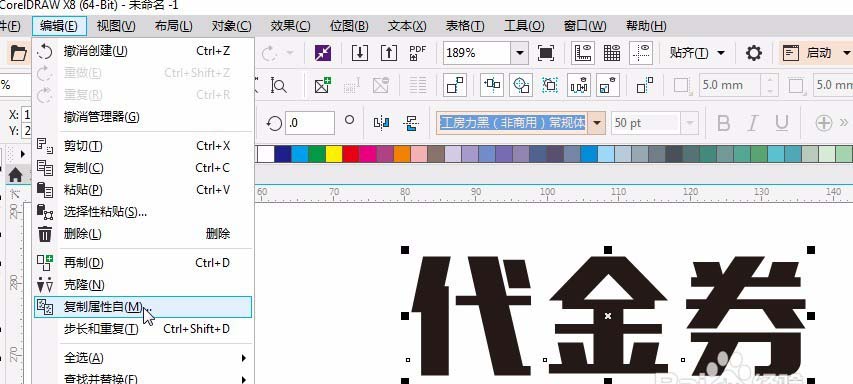Screen dimensions: 853x384
Task: Click the undo icon beside 撤消创建
Action: [x=45, y=52]
